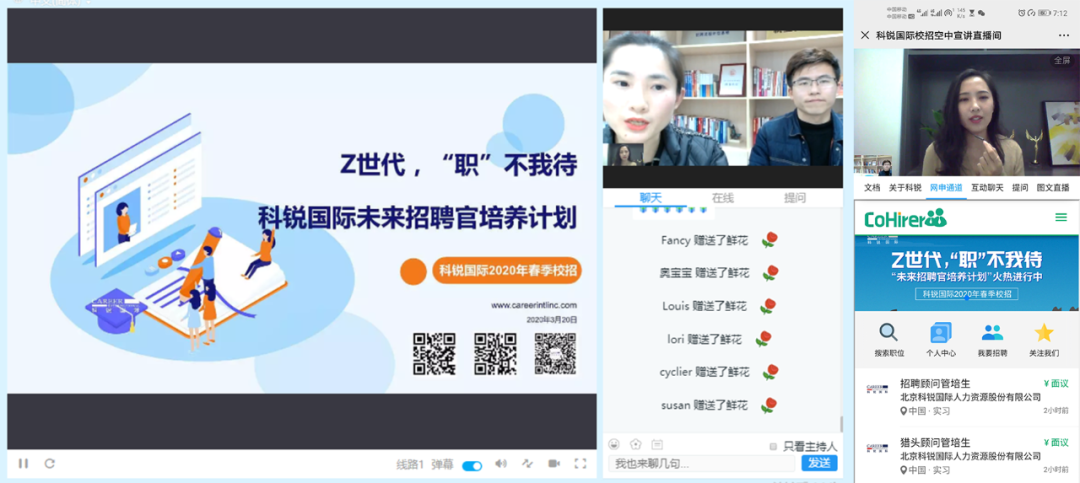Open the three-dots menu in mobile header
The width and height of the screenshot is (1080, 483).
click(x=1063, y=35)
